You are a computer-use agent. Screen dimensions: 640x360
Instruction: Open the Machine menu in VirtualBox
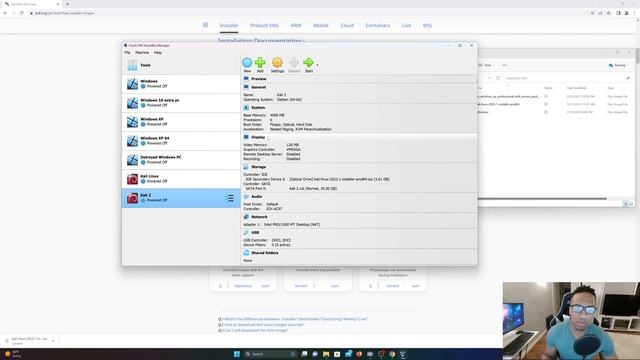(x=142, y=53)
